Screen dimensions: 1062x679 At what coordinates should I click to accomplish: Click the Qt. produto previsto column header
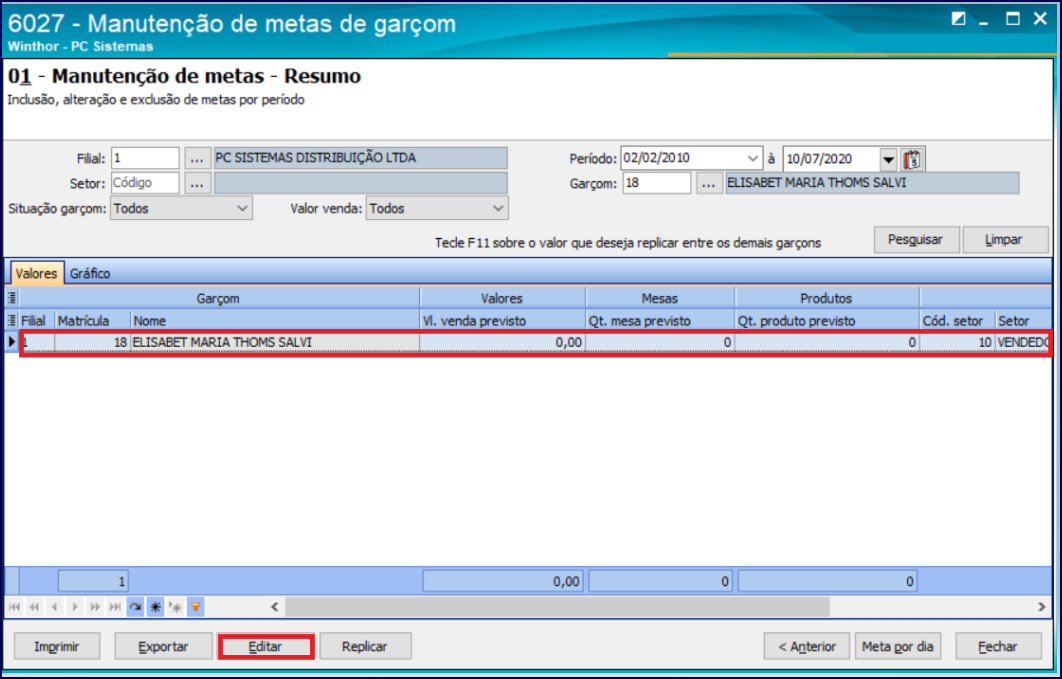(x=828, y=320)
